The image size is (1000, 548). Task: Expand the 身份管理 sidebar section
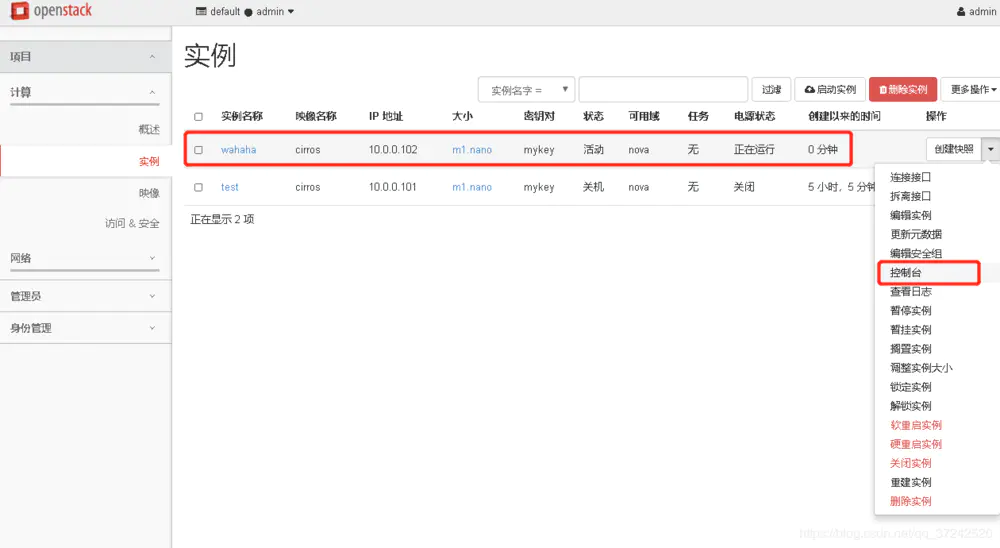(85, 328)
